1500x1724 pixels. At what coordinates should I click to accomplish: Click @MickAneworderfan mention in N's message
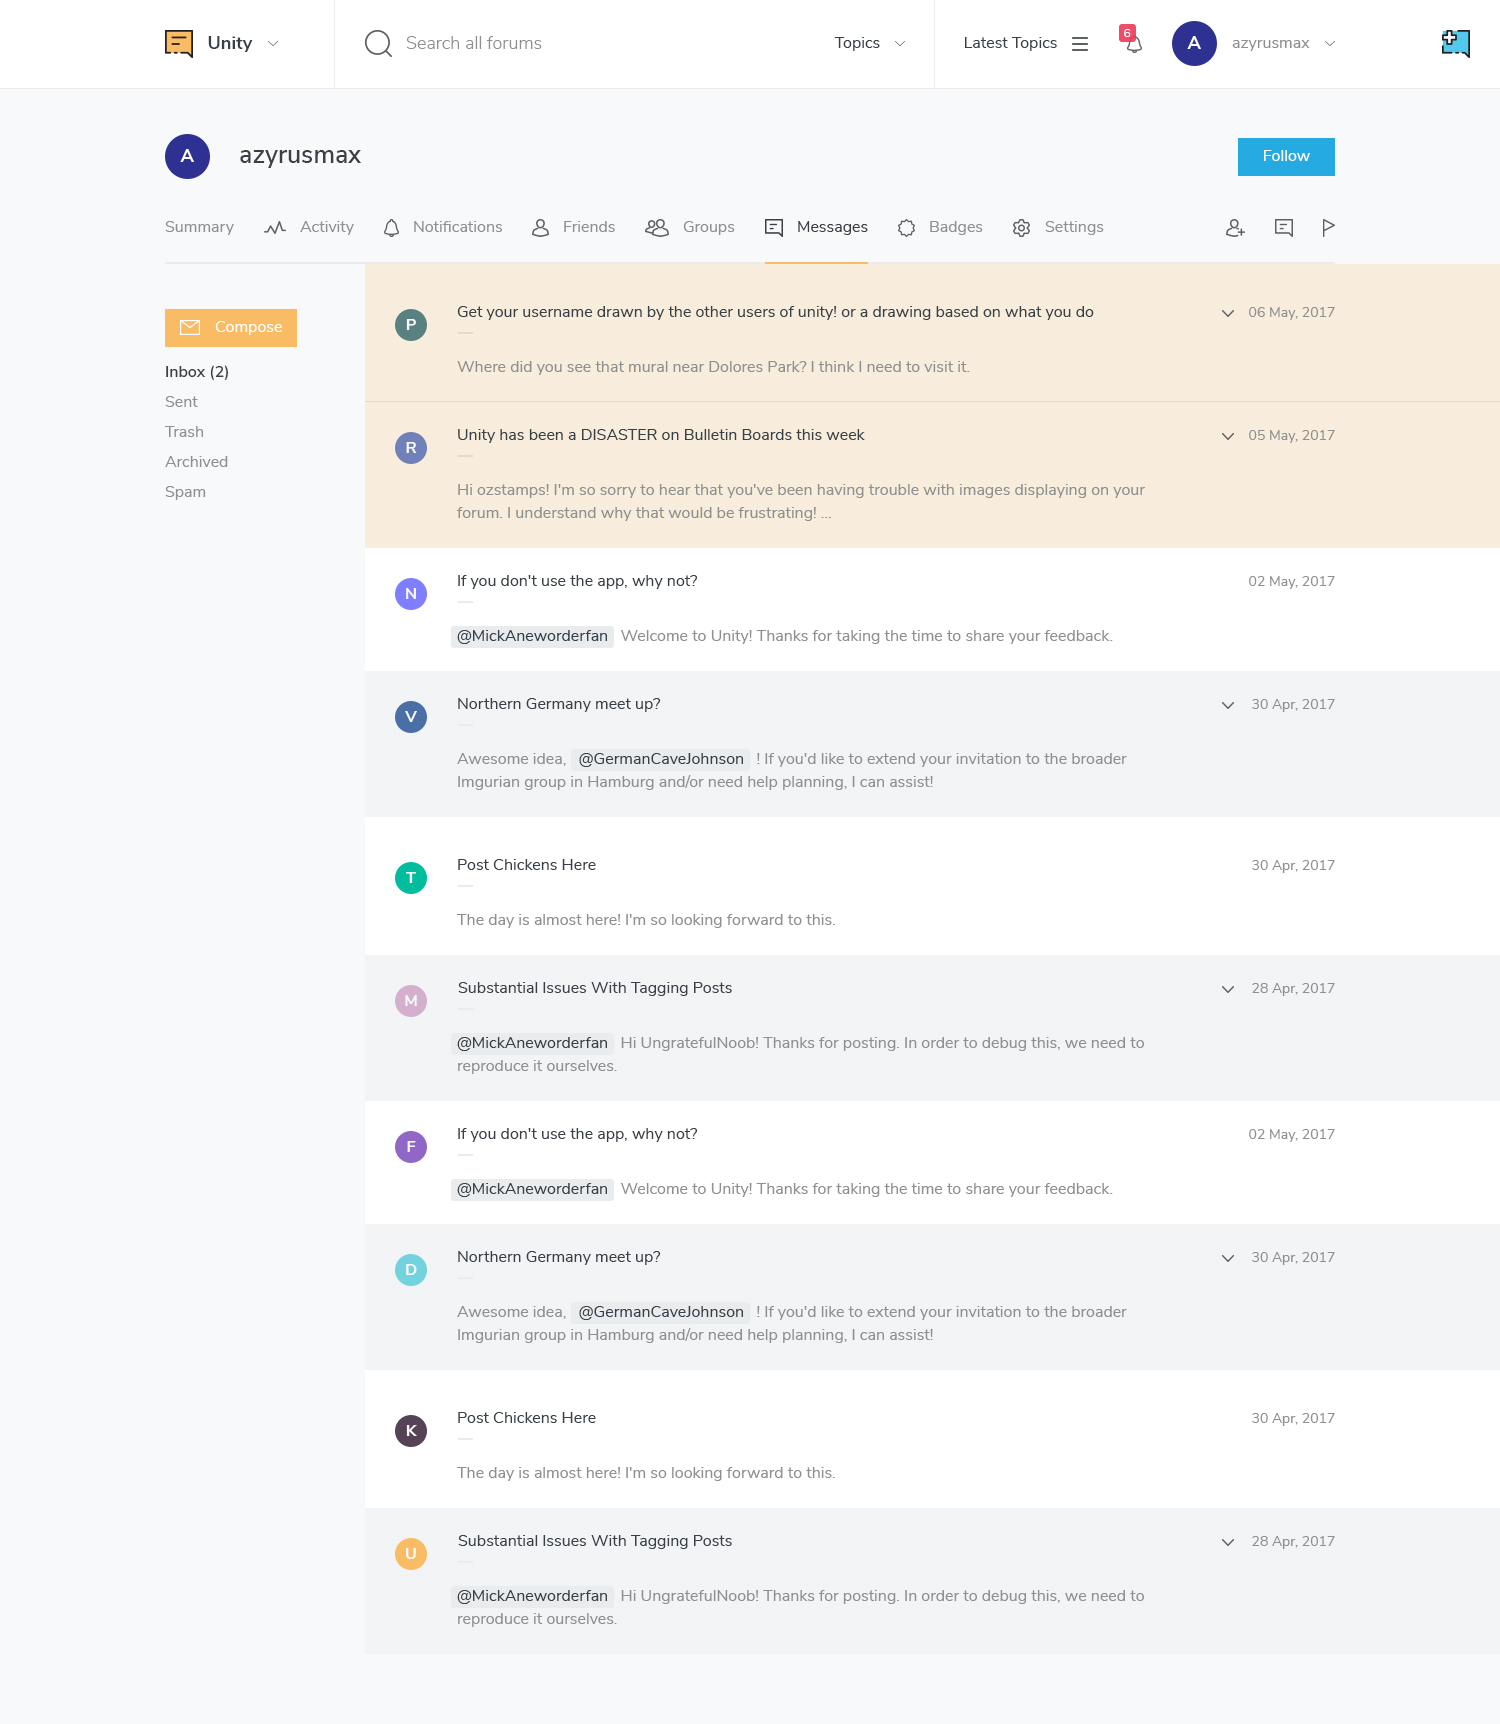click(532, 636)
